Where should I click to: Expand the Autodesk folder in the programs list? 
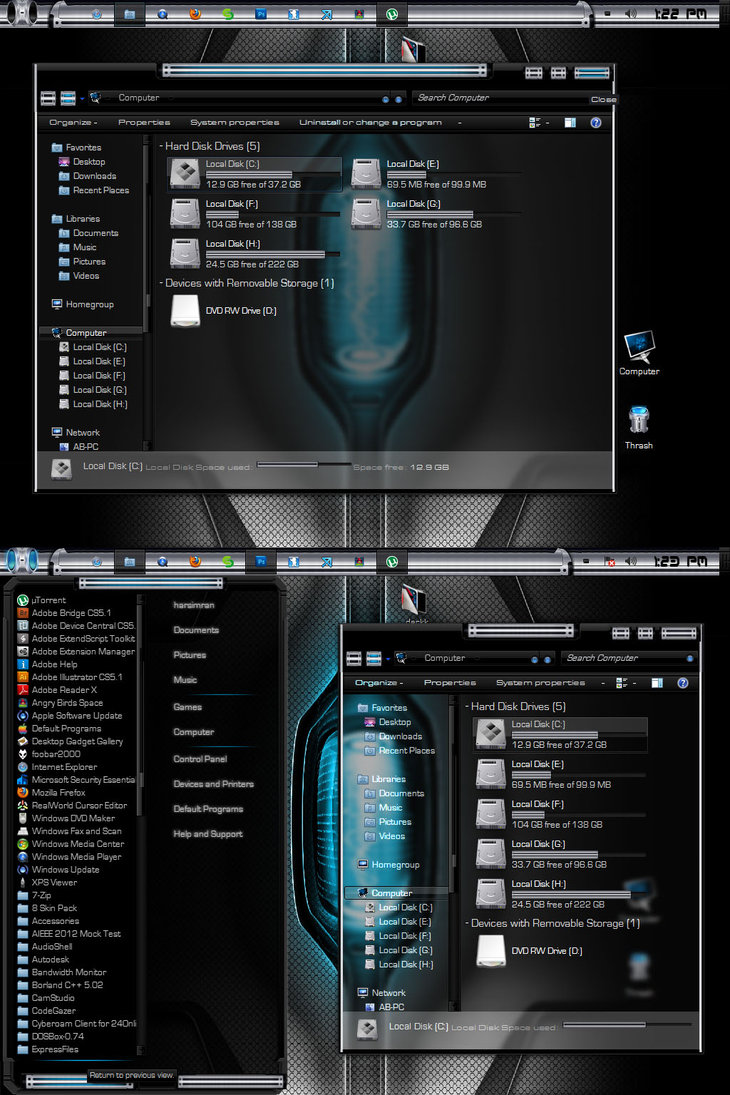[x=50, y=959]
